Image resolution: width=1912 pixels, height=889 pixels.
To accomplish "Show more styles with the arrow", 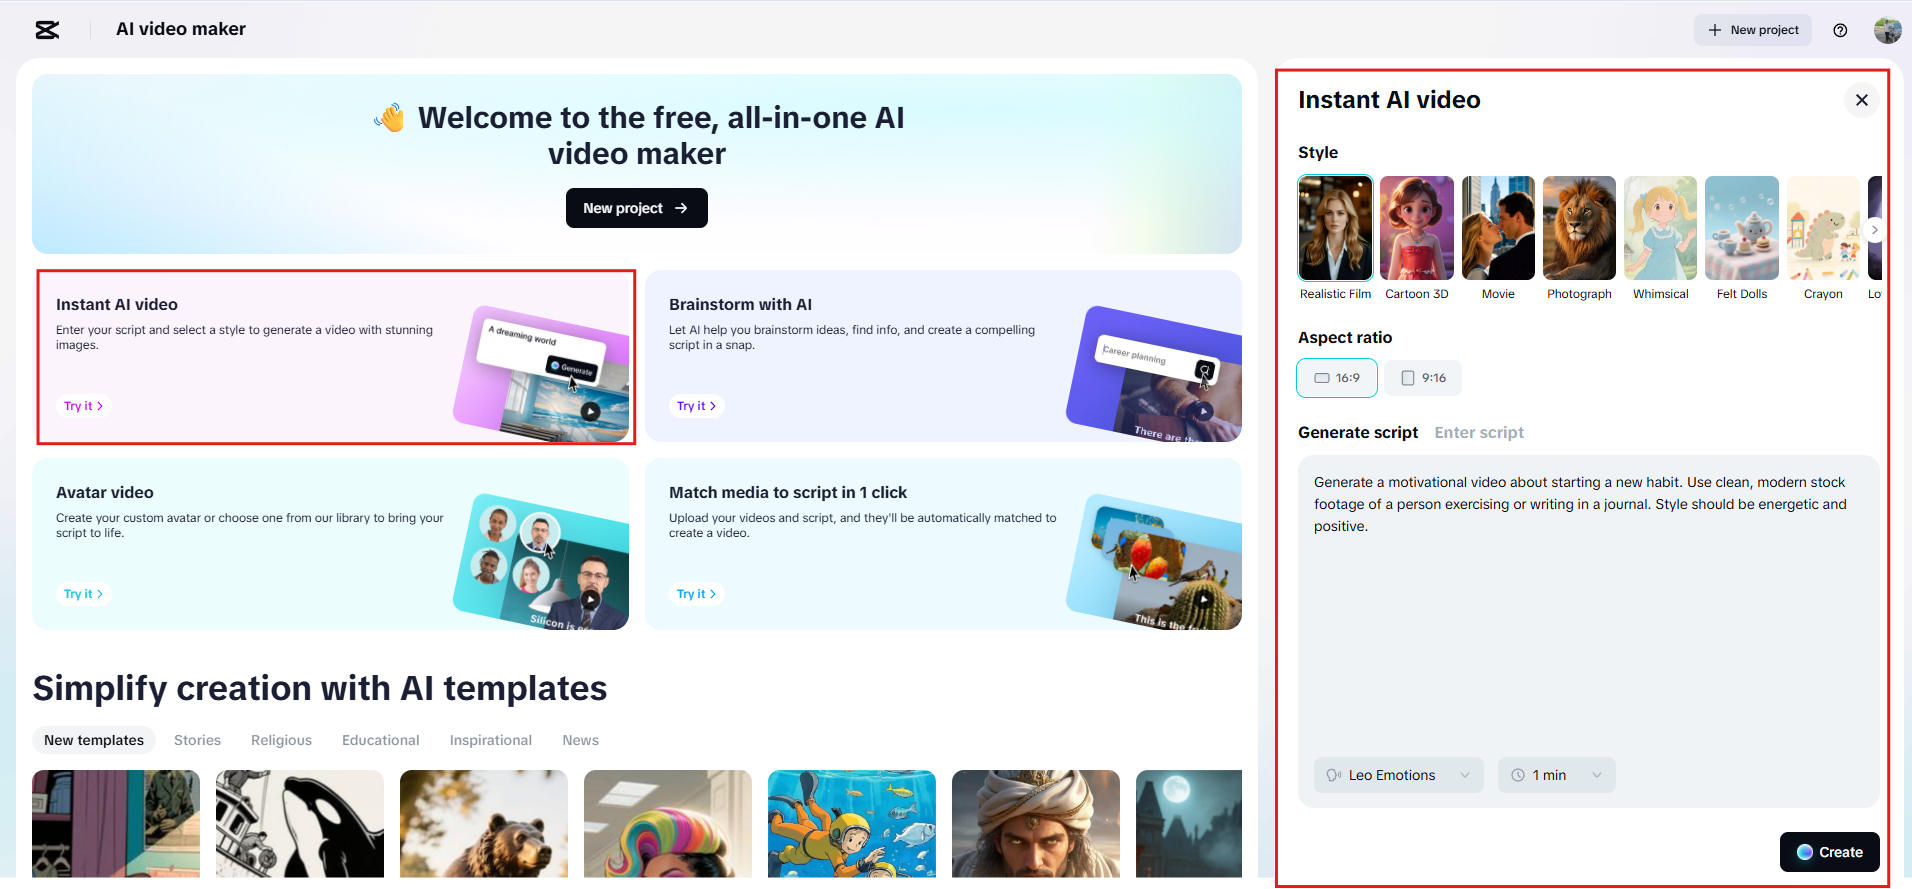I will tap(1875, 229).
